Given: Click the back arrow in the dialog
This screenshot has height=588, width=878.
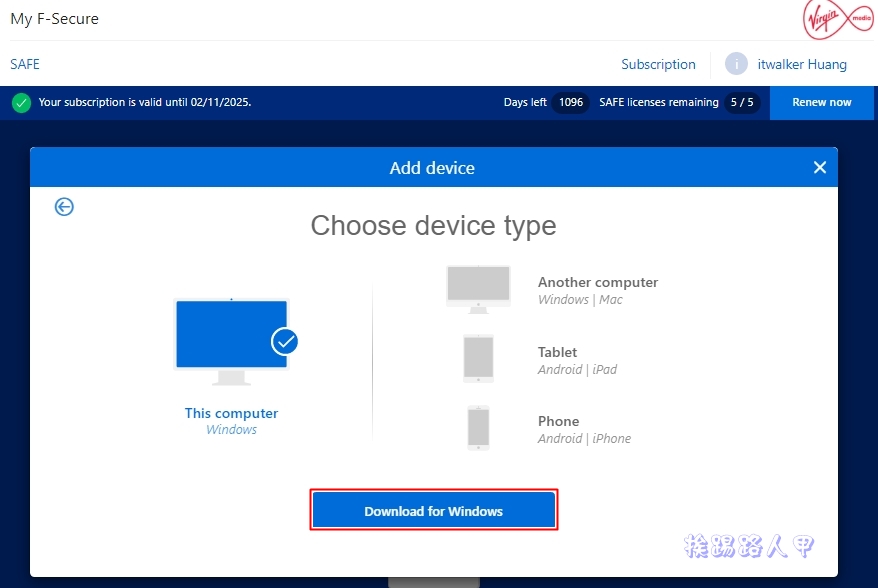Looking at the screenshot, I should click(x=64, y=206).
